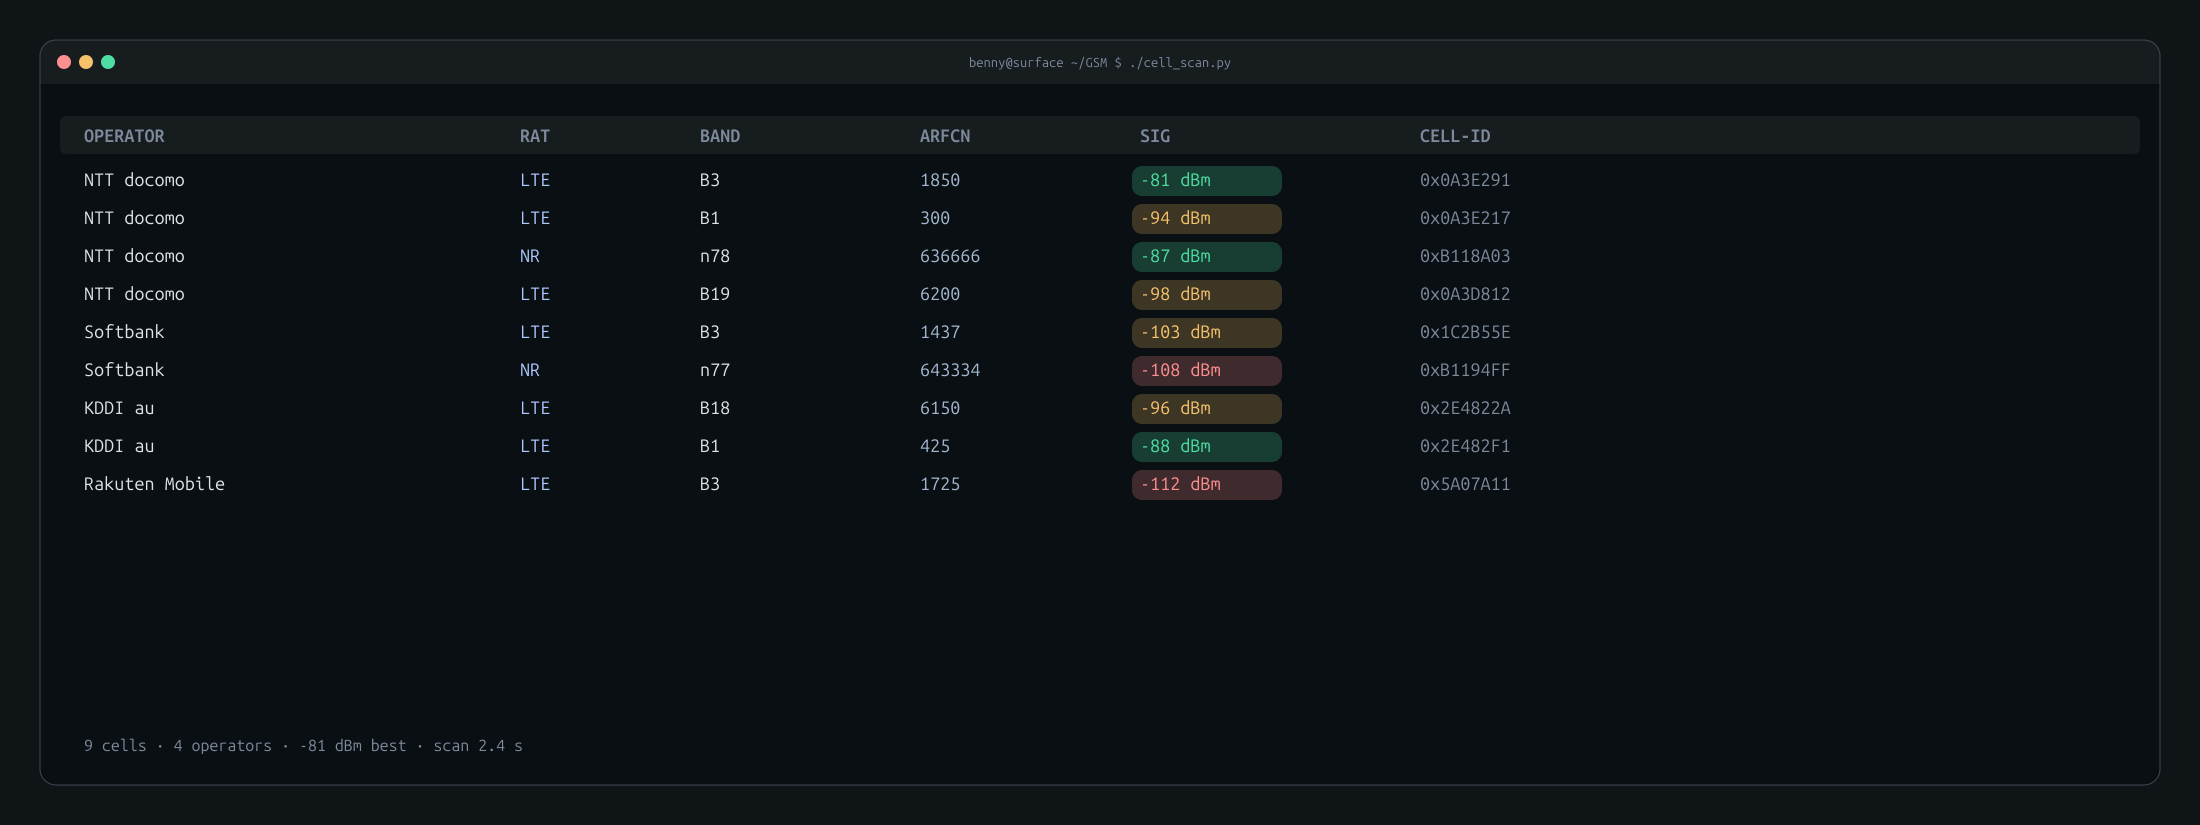Click cell ID 0x5A07A11
Viewport: 2200px width, 825px height.
coord(1465,484)
